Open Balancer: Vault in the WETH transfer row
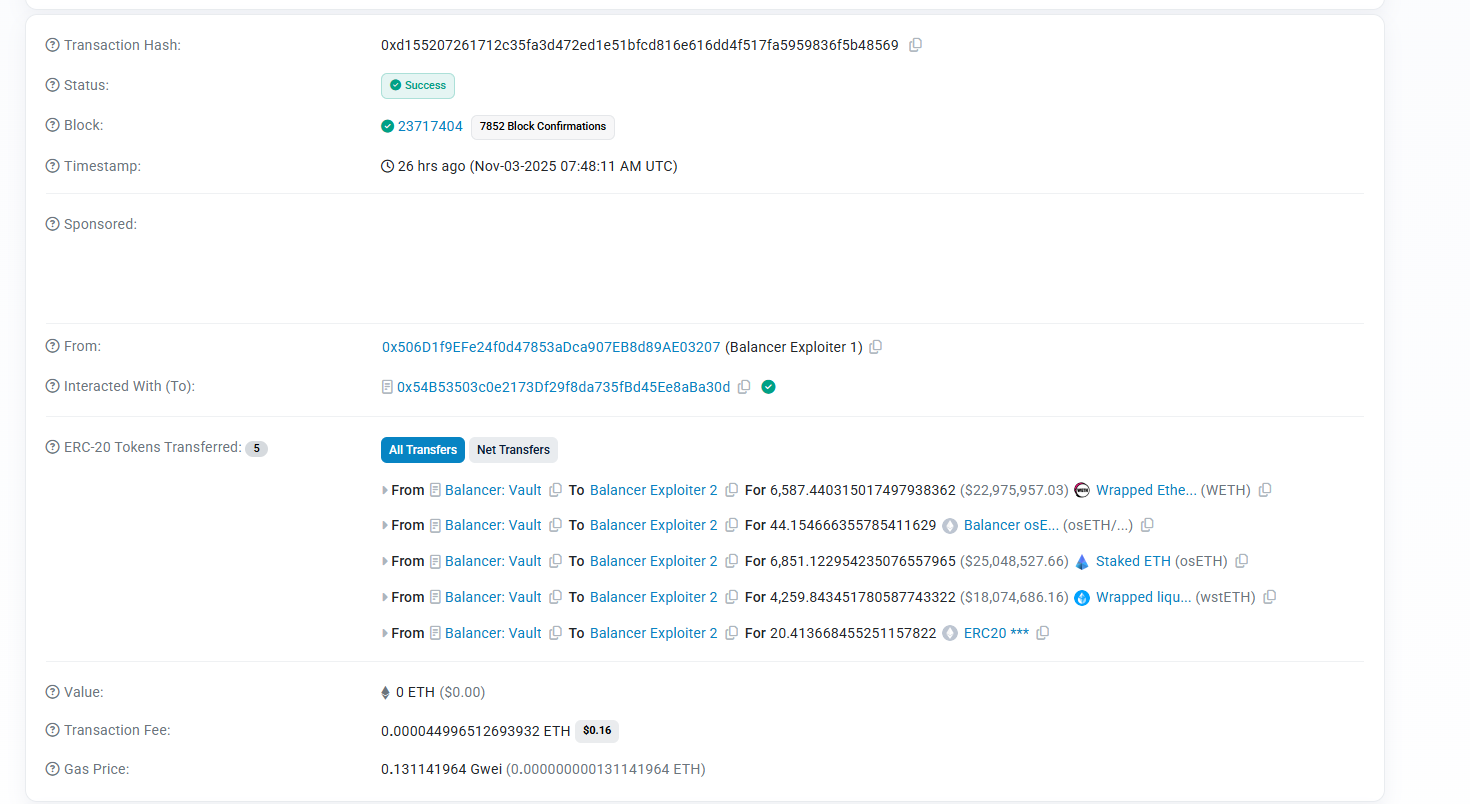Image resolution: width=1470 pixels, height=804 pixels. pyautogui.click(x=493, y=490)
